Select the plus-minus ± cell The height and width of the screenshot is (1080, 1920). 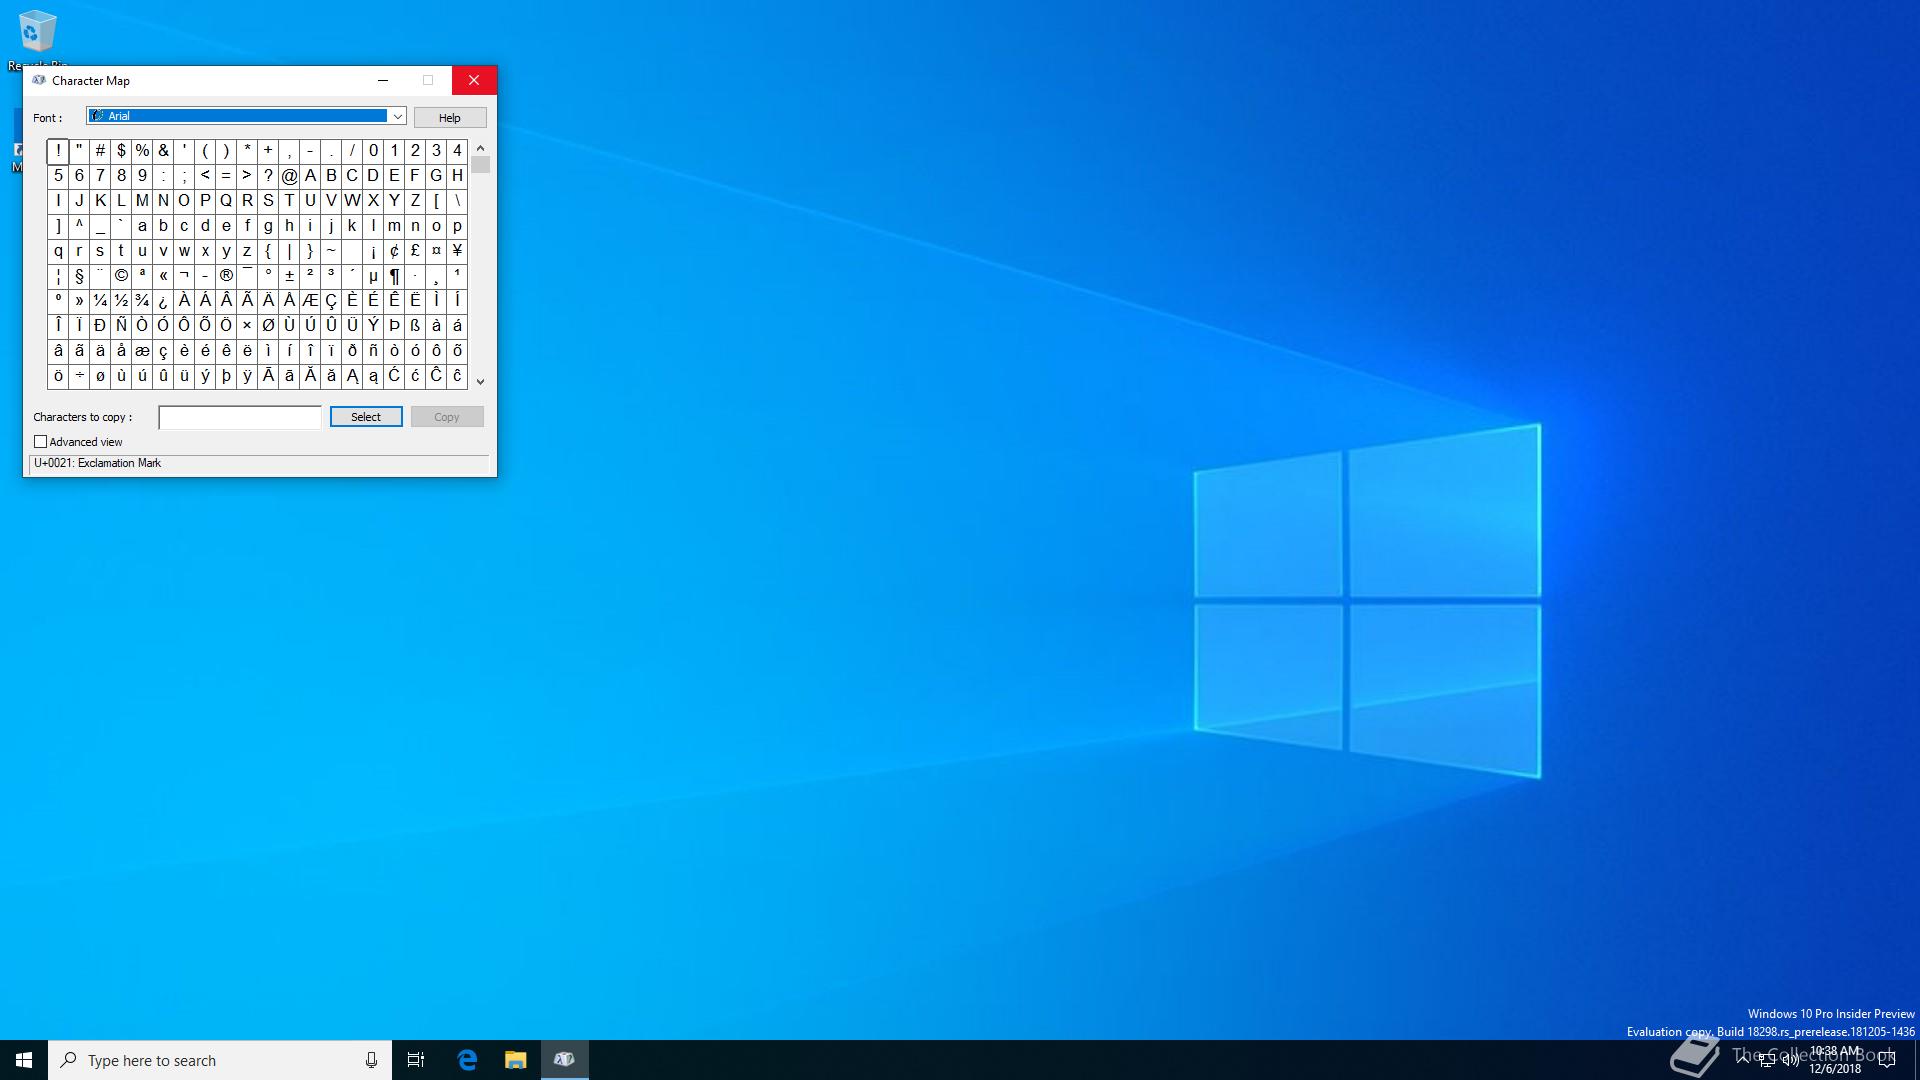click(x=289, y=276)
